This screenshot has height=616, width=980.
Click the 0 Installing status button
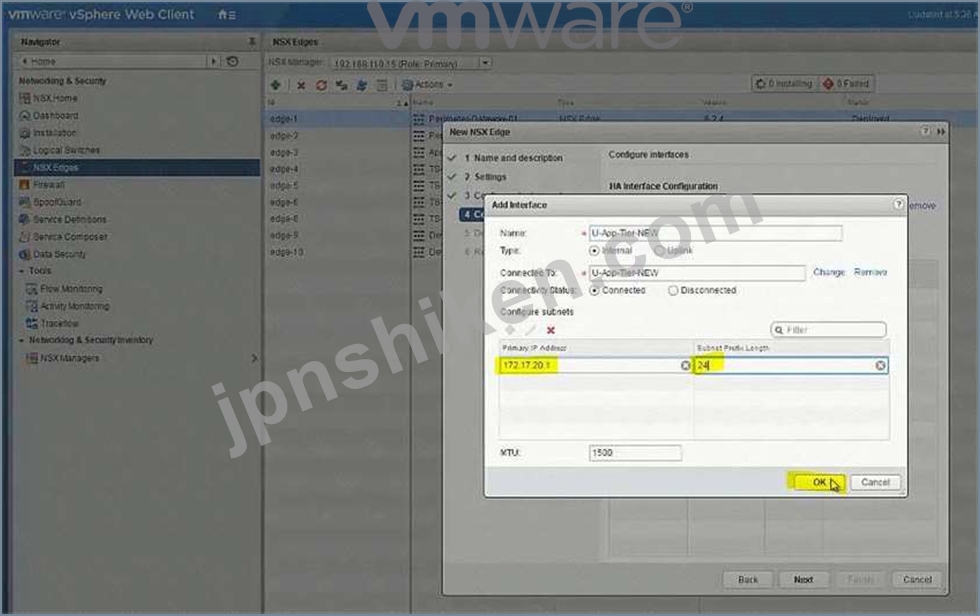coord(783,84)
